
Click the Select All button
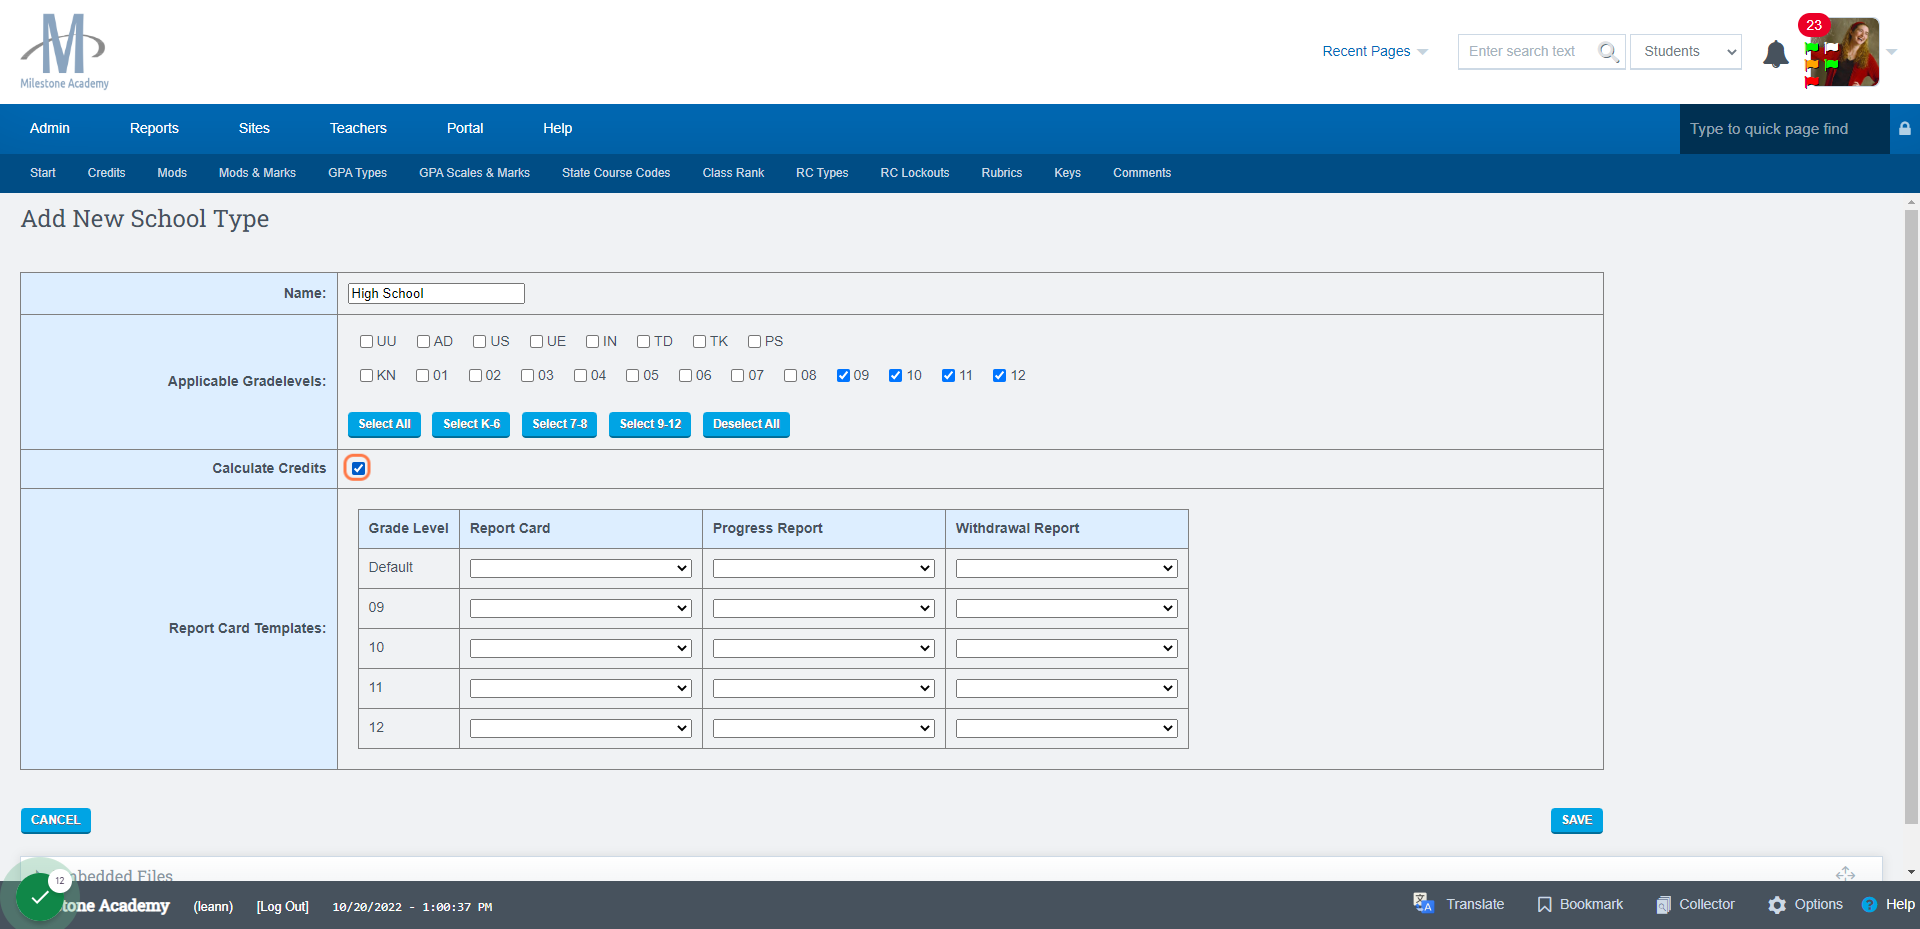[x=384, y=424]
